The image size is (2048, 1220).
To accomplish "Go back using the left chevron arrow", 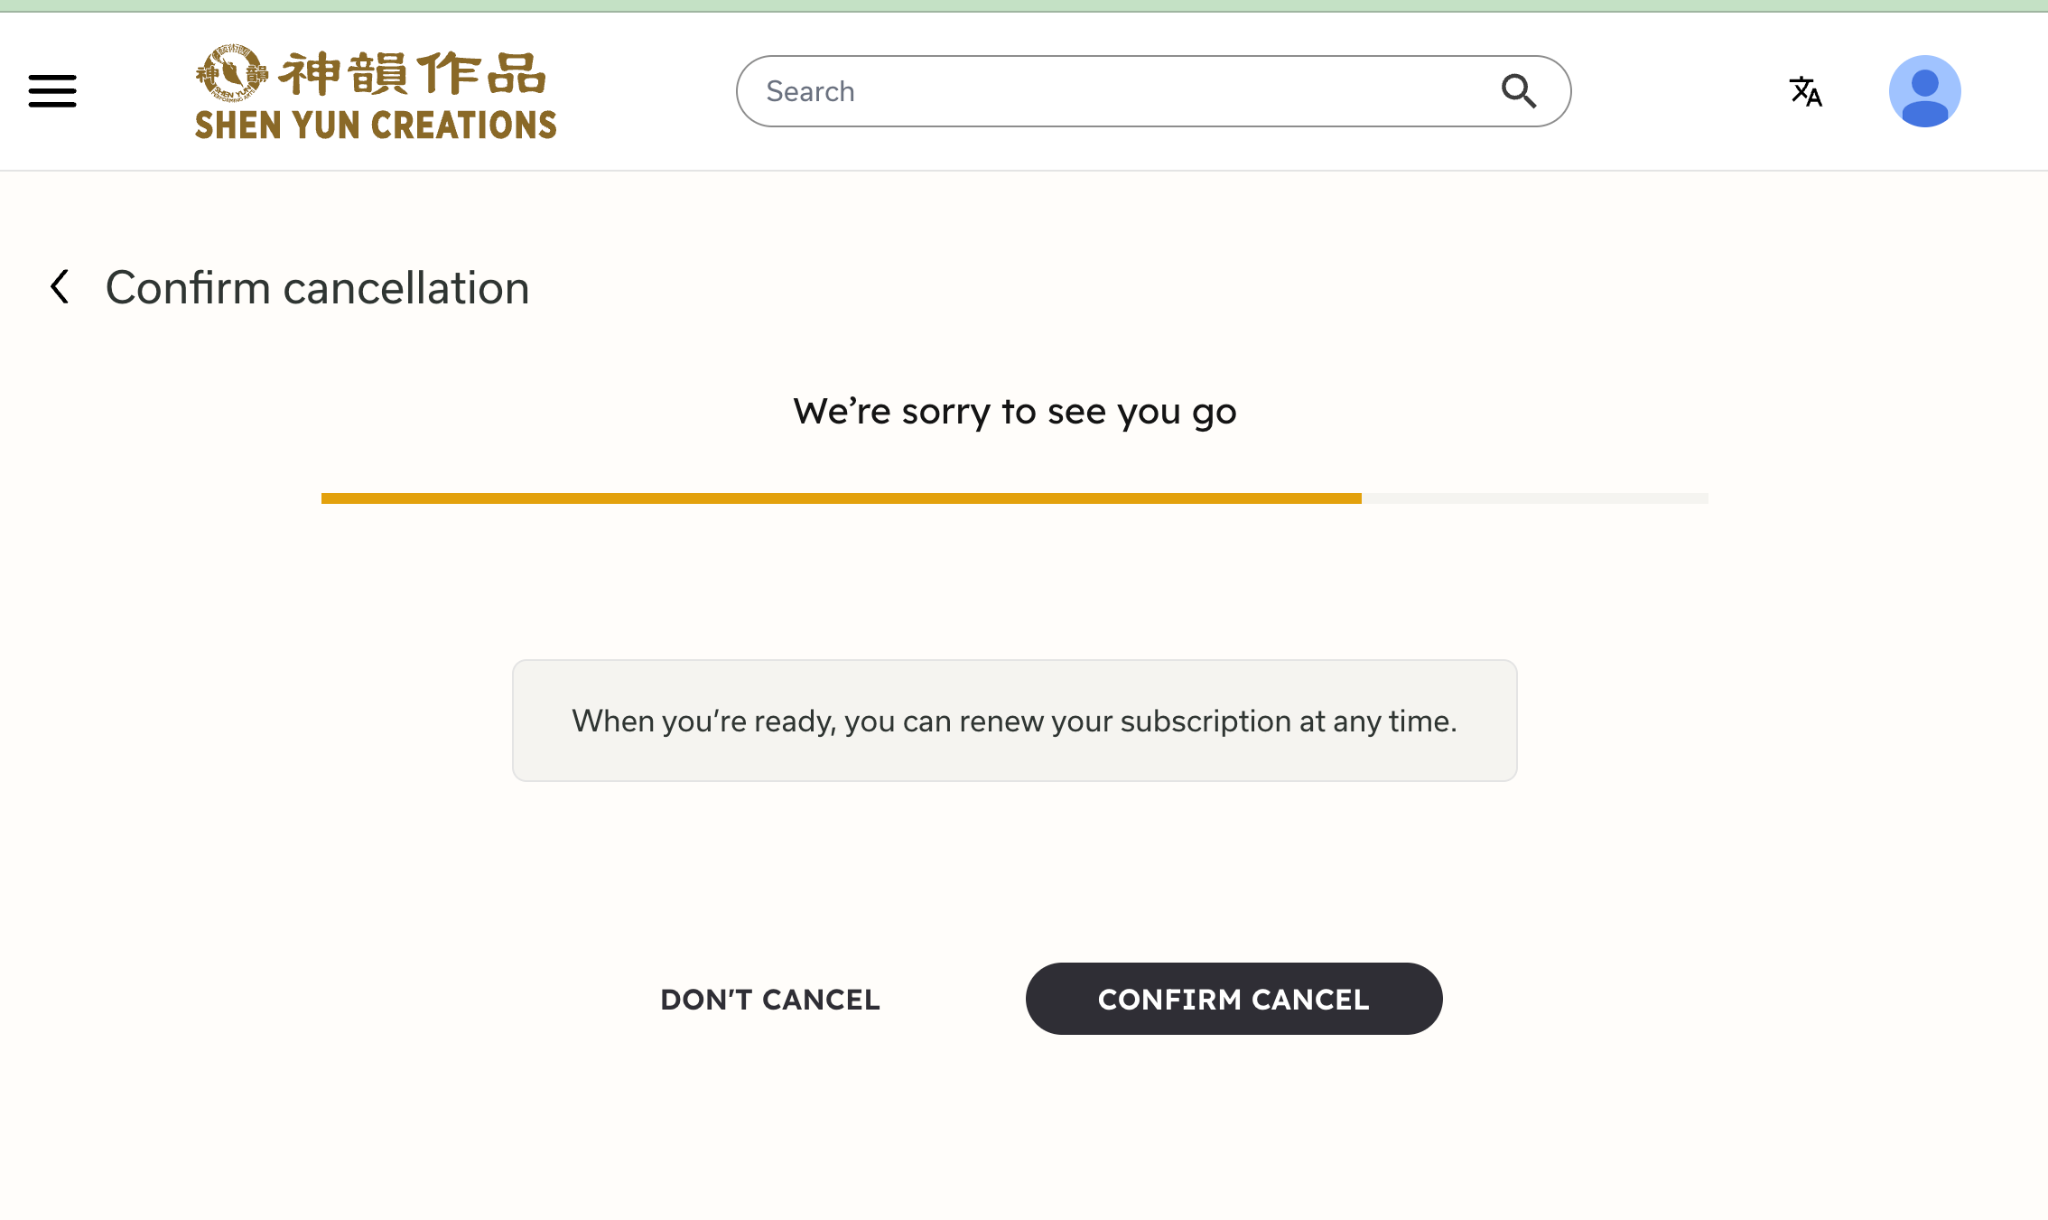I will [60, 287].
